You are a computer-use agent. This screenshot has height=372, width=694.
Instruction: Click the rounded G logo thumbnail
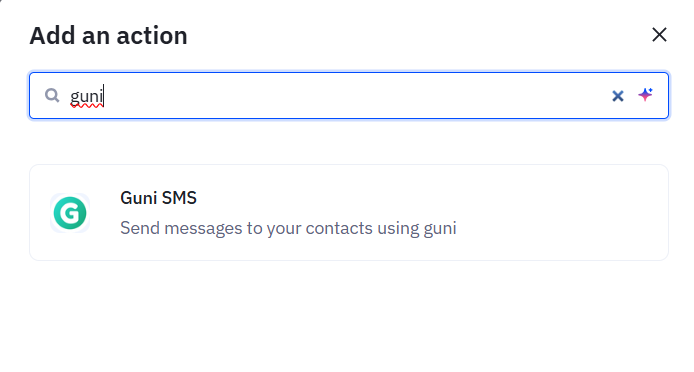point(70,213)
